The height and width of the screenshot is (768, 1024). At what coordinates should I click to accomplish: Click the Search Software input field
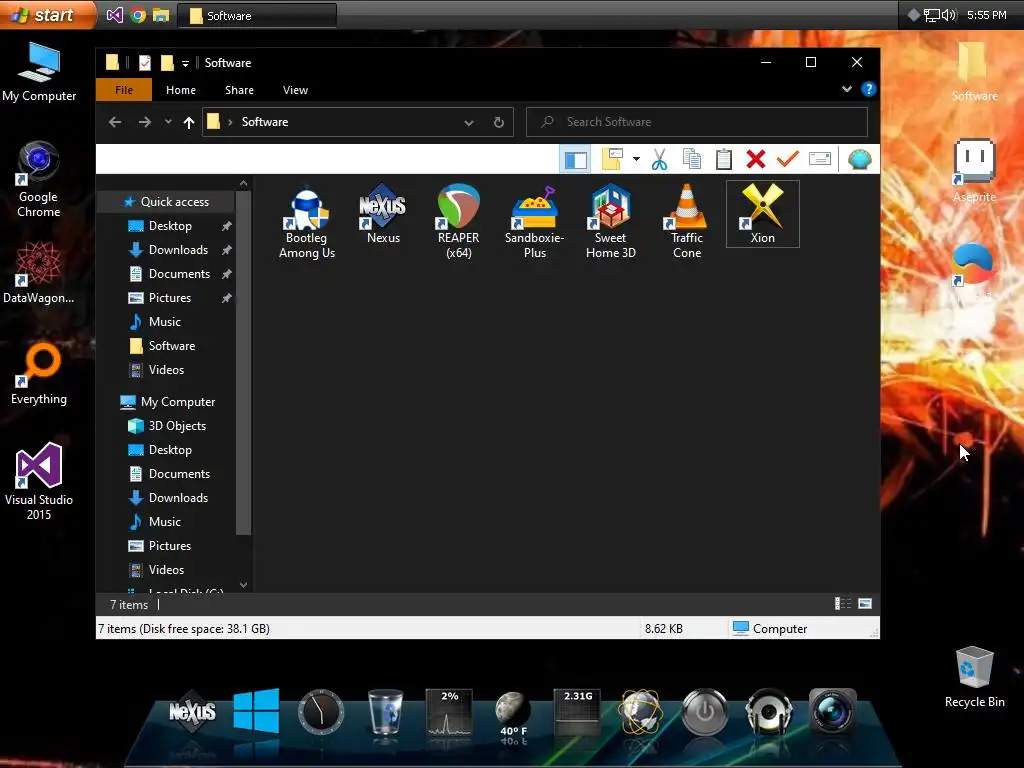697,122
